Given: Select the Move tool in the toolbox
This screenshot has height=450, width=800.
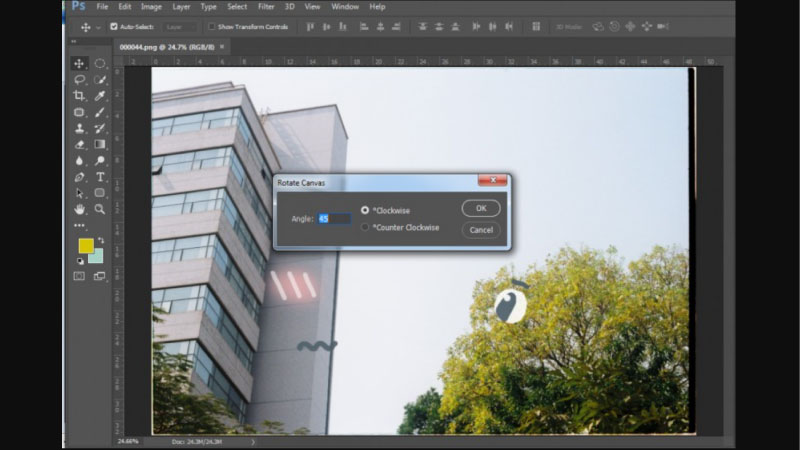Looking at the screenshot, I should tap(79, 63).
